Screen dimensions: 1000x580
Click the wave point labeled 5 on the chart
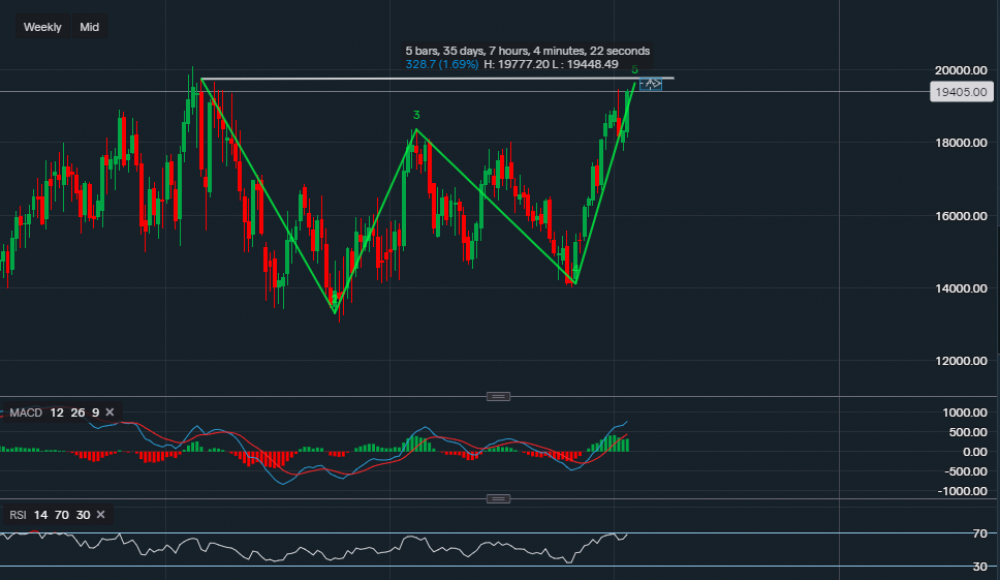[634, 70]
